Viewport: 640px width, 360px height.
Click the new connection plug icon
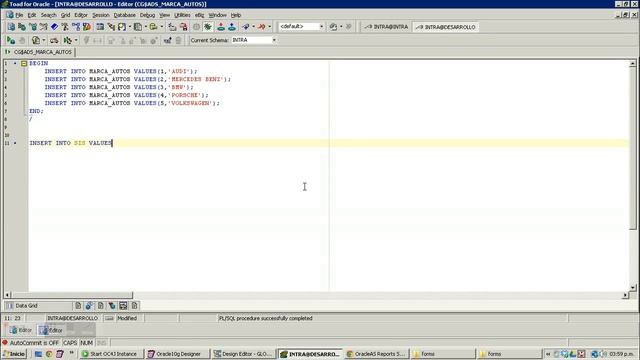pyautogui.click(x=246, y=27)
